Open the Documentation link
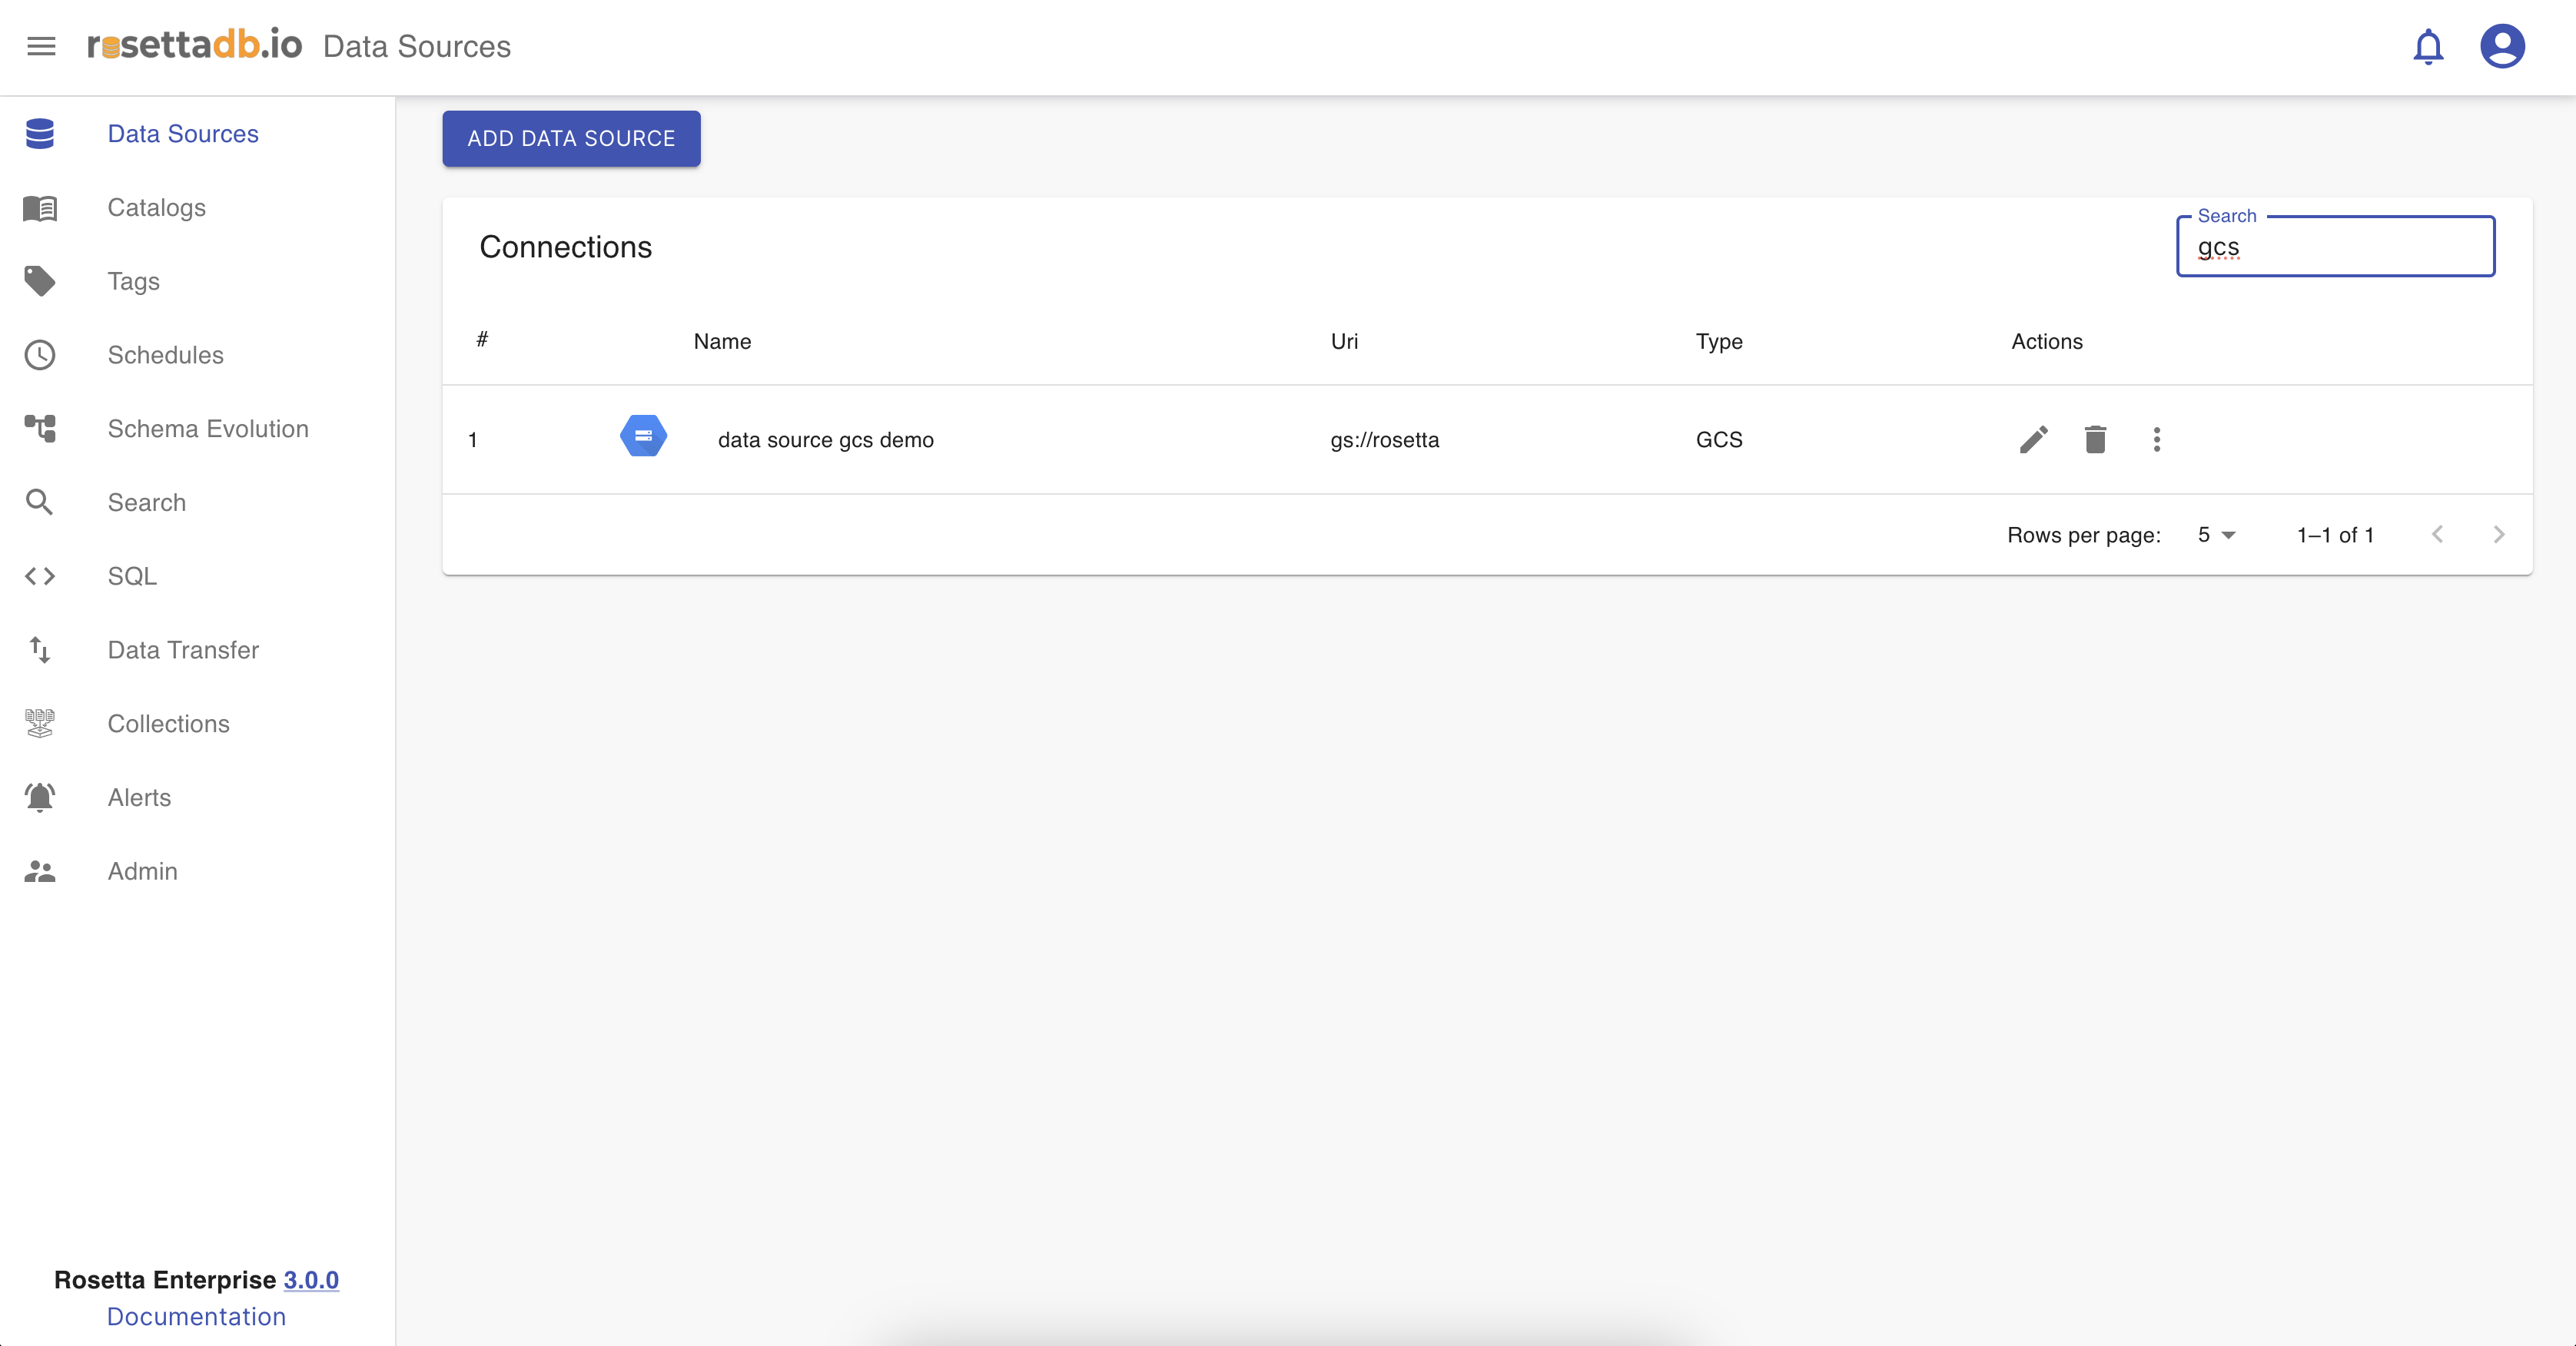 [196, 1317]
